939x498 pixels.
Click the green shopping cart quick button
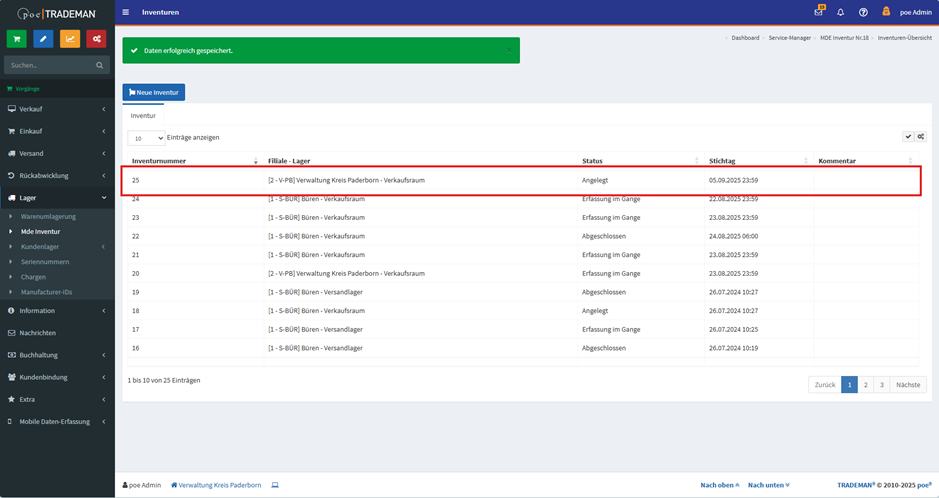point(17,39)
